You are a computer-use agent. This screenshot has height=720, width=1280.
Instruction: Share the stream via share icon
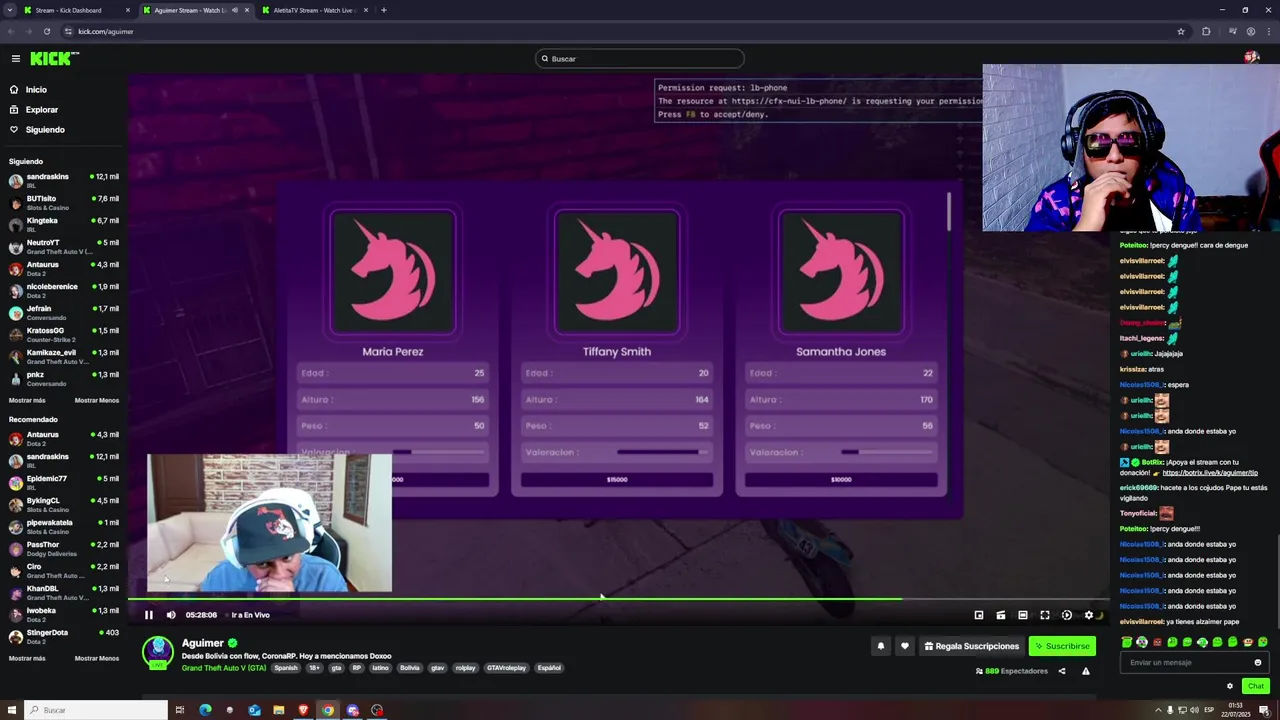click(1062, 671)
